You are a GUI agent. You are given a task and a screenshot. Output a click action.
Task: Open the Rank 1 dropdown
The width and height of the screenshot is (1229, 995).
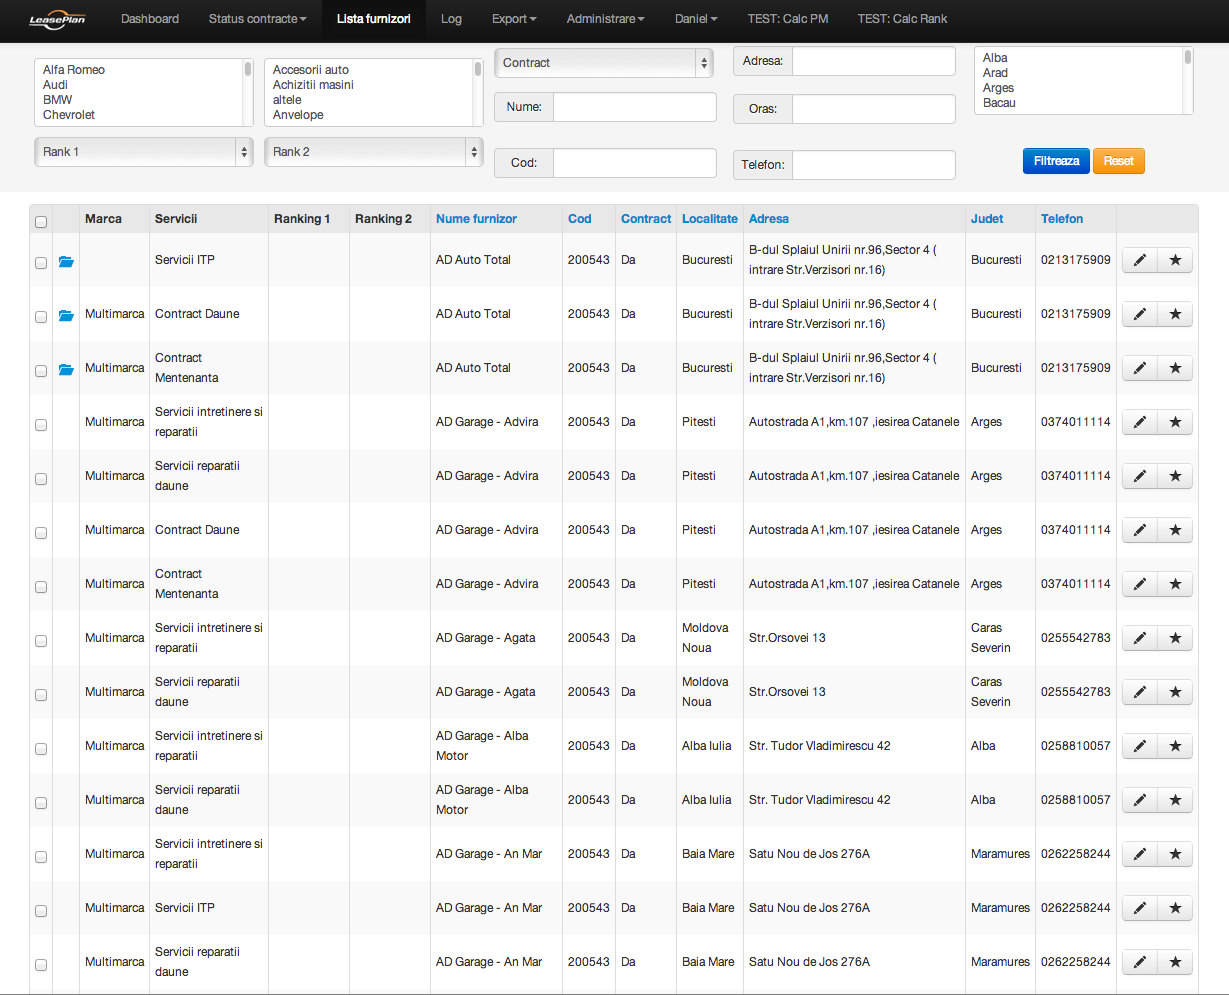coord(144,152)
